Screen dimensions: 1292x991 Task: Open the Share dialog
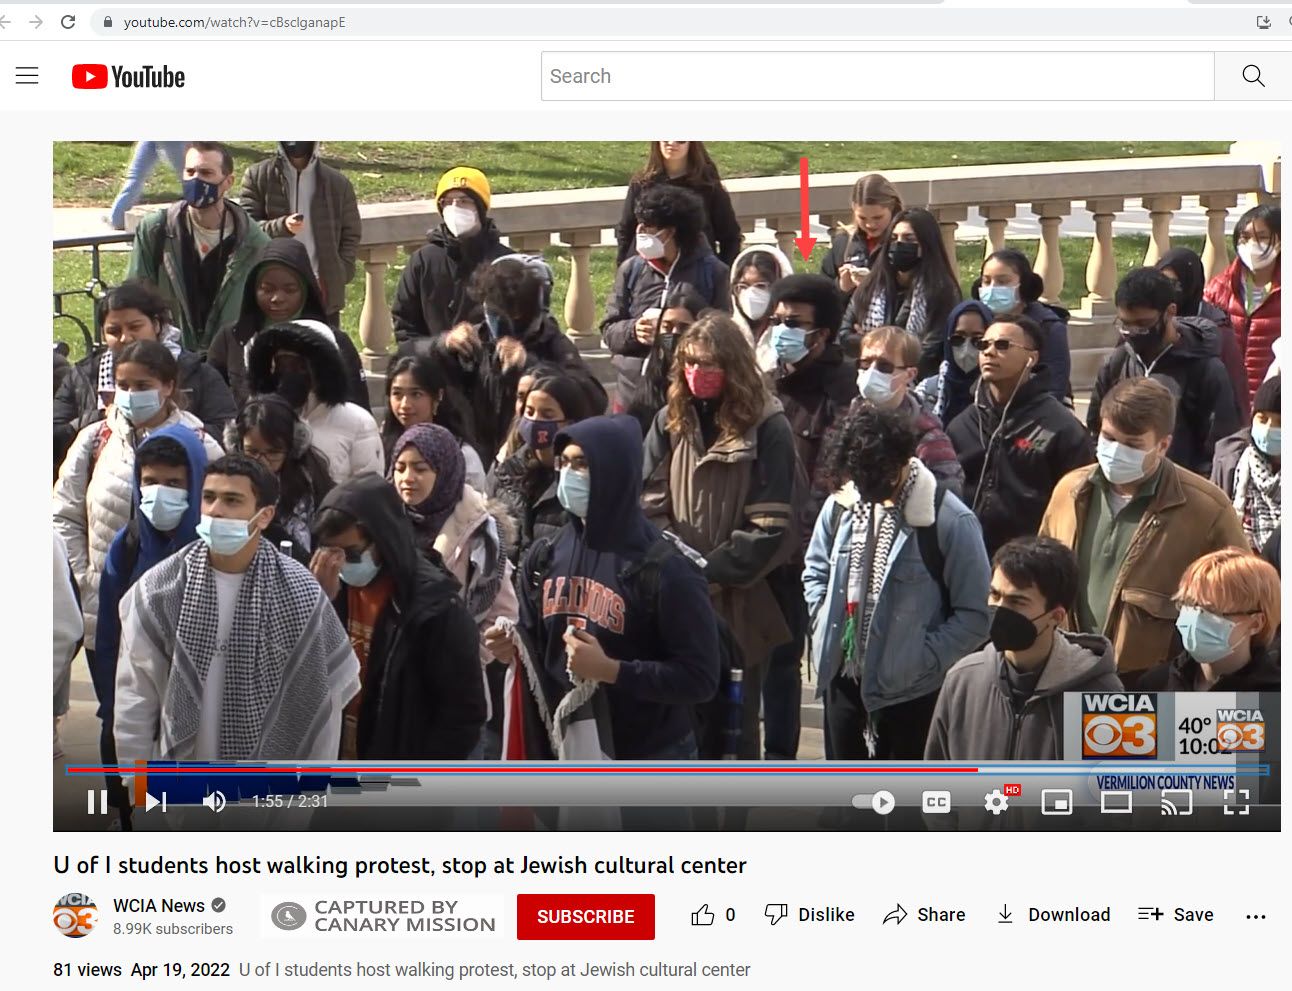pyautogui.click(x=924, y=915)
